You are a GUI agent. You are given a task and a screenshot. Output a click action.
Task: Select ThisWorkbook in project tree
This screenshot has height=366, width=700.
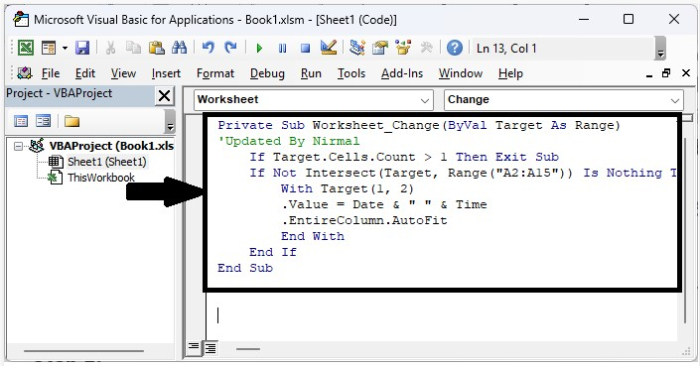pyautogui.click(x=101, y=178)
